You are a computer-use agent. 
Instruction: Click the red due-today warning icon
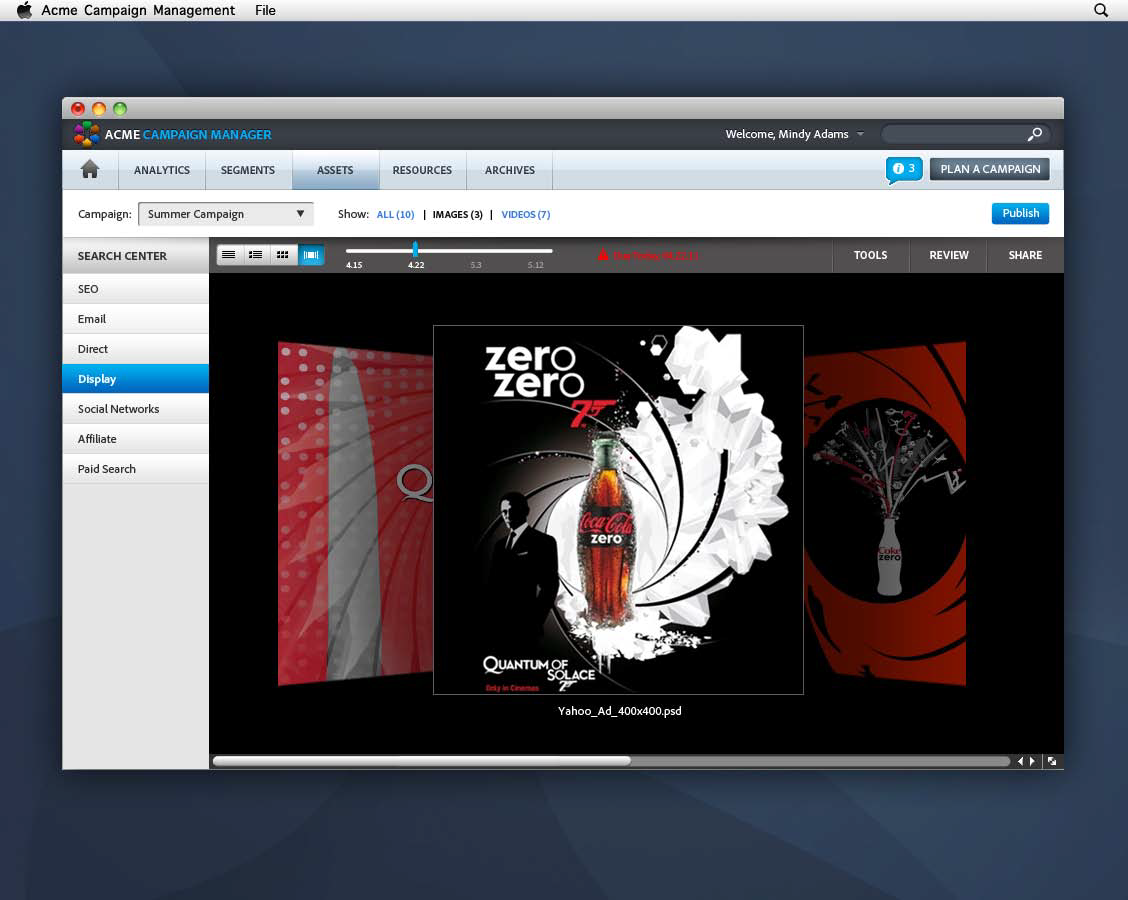coord(603,255)
